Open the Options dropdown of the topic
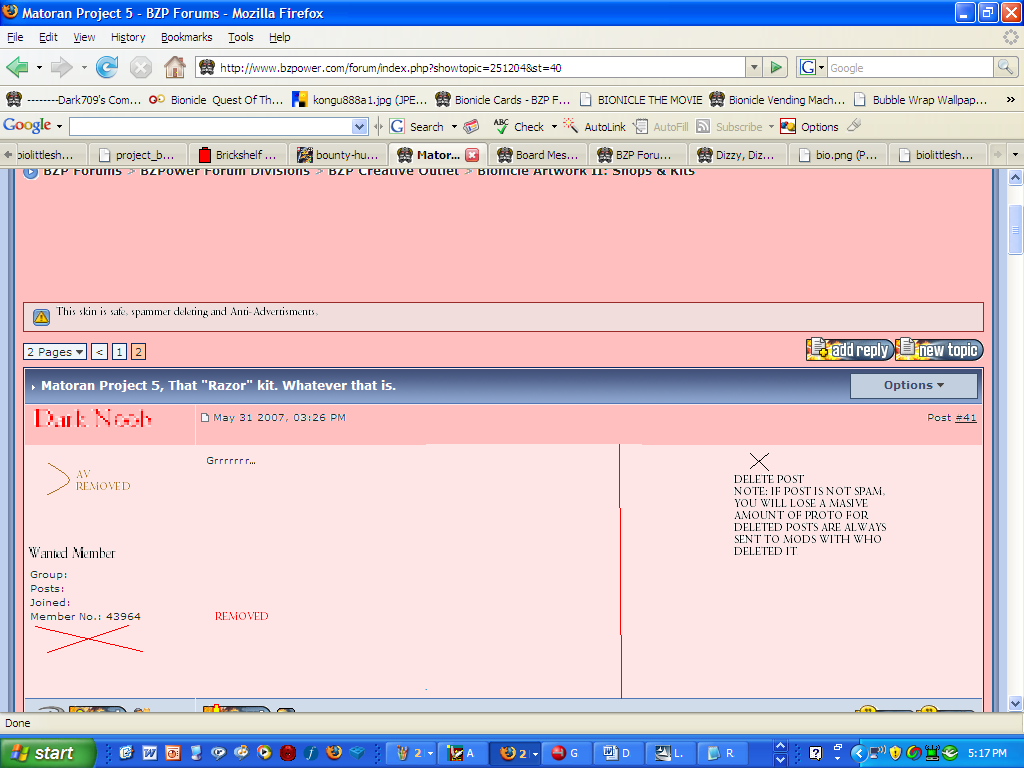1024x768 pixels. (x=913, y=385)
